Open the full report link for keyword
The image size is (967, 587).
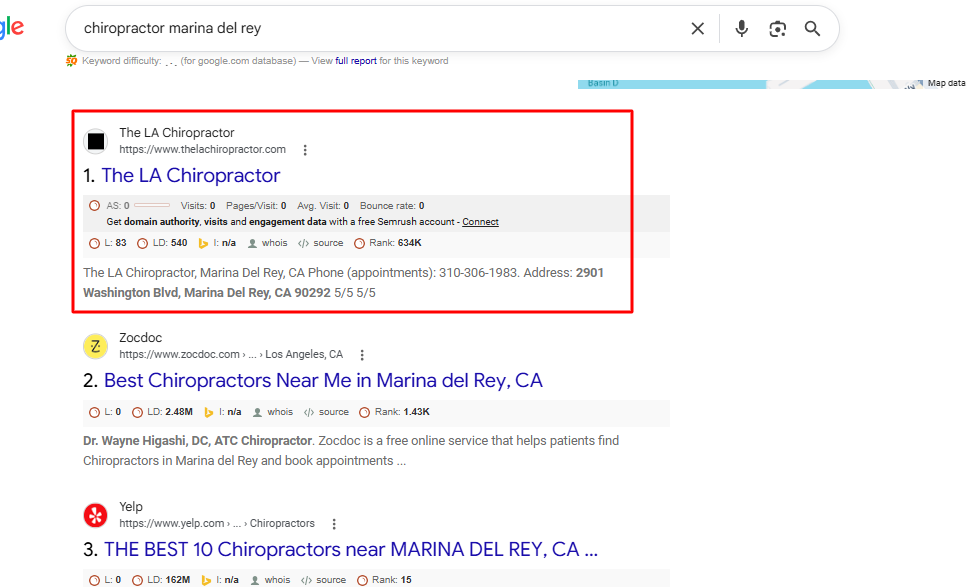[x=356, y=61]
